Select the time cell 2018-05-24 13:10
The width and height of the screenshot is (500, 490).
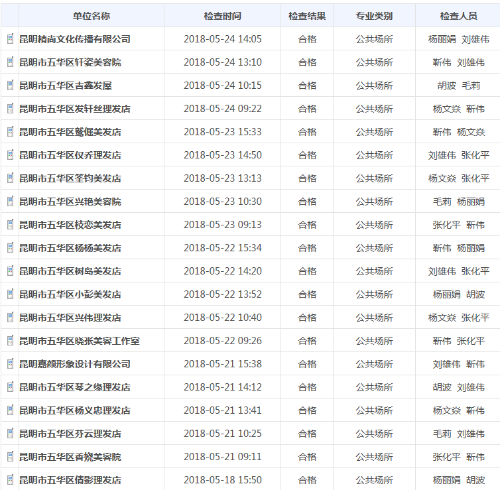pos(222,62)
